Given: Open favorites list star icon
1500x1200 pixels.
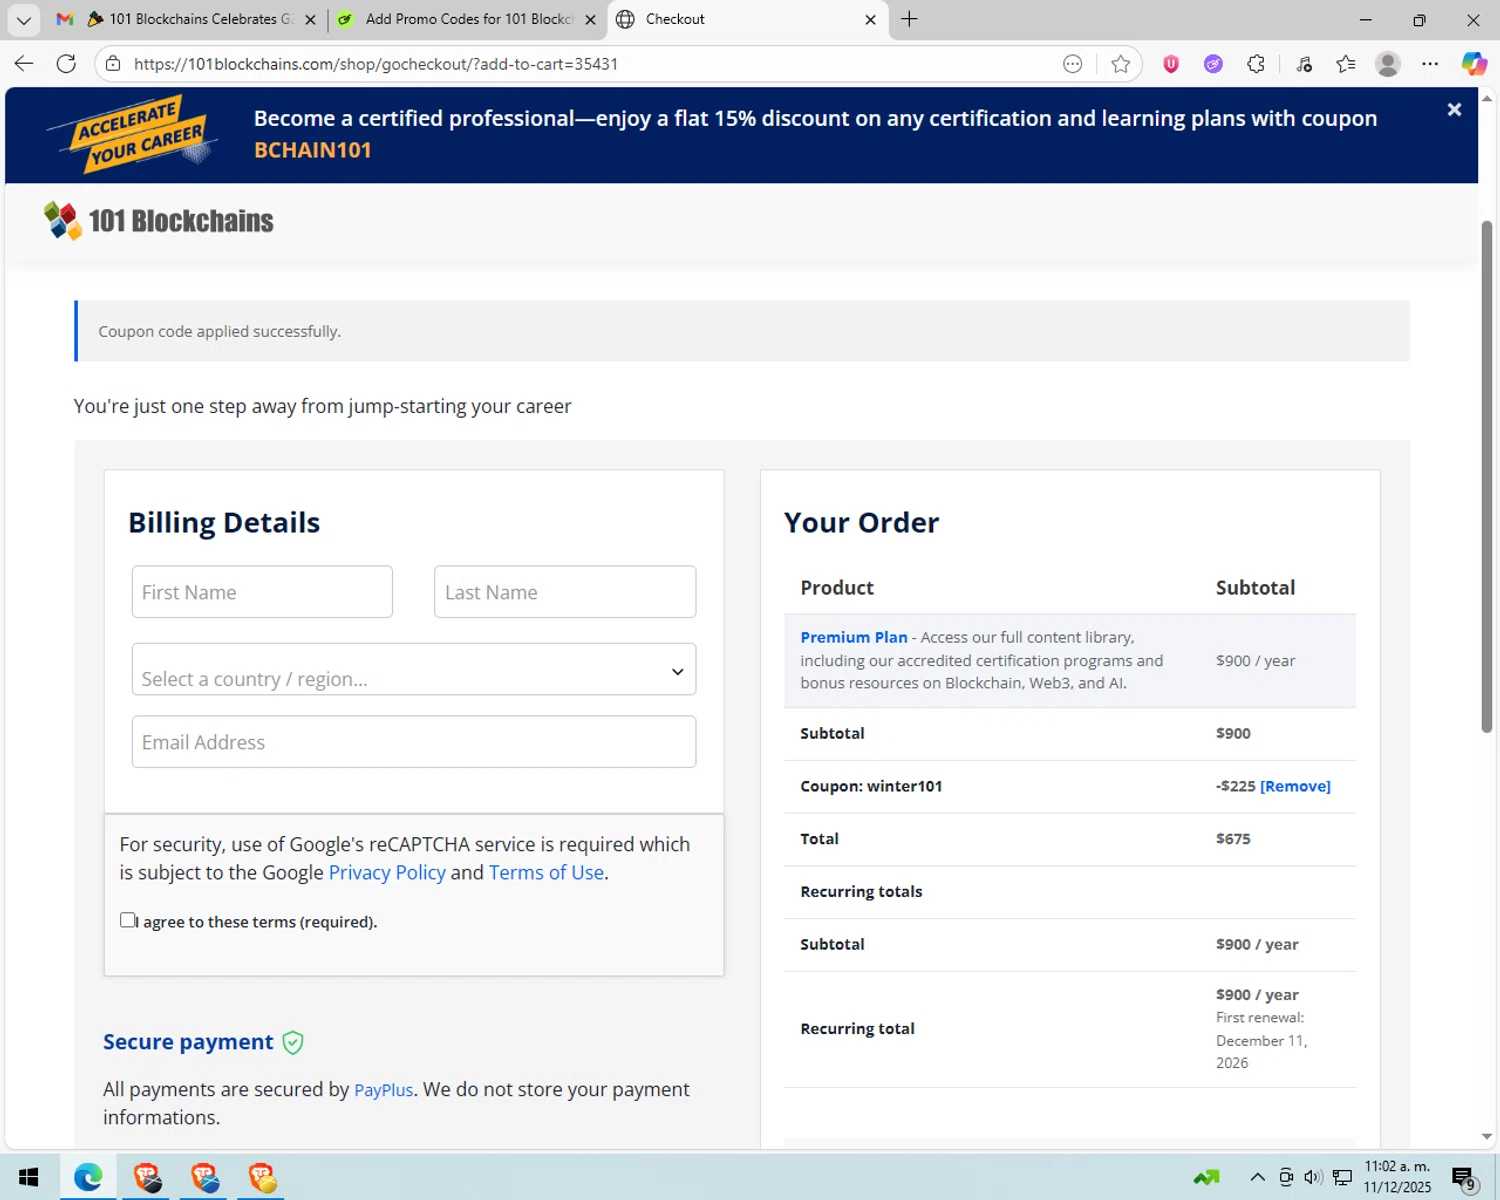Looking at the screenshot, I should click(1346, 64).
